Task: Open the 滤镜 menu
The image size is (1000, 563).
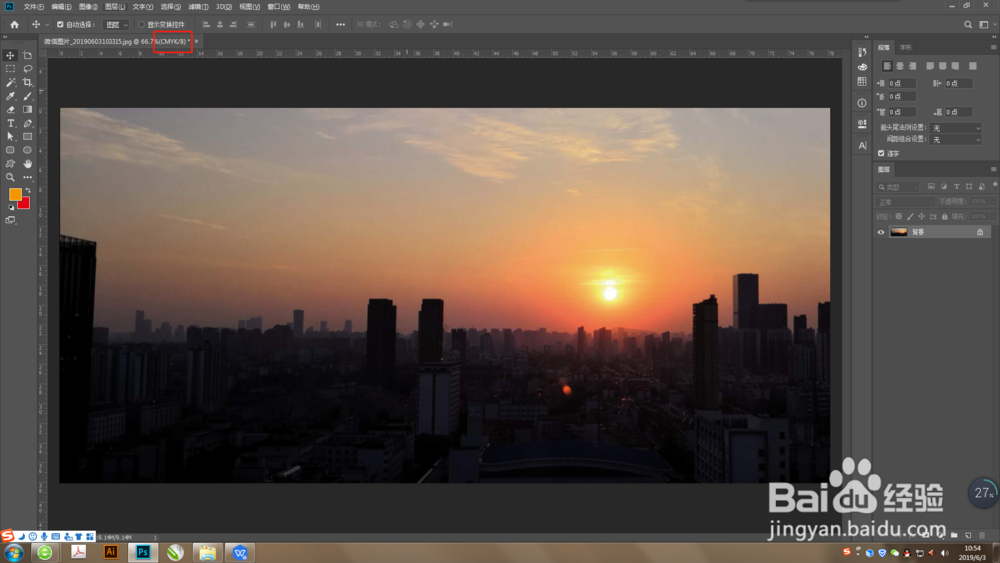Action: click(x=198, y=6)
